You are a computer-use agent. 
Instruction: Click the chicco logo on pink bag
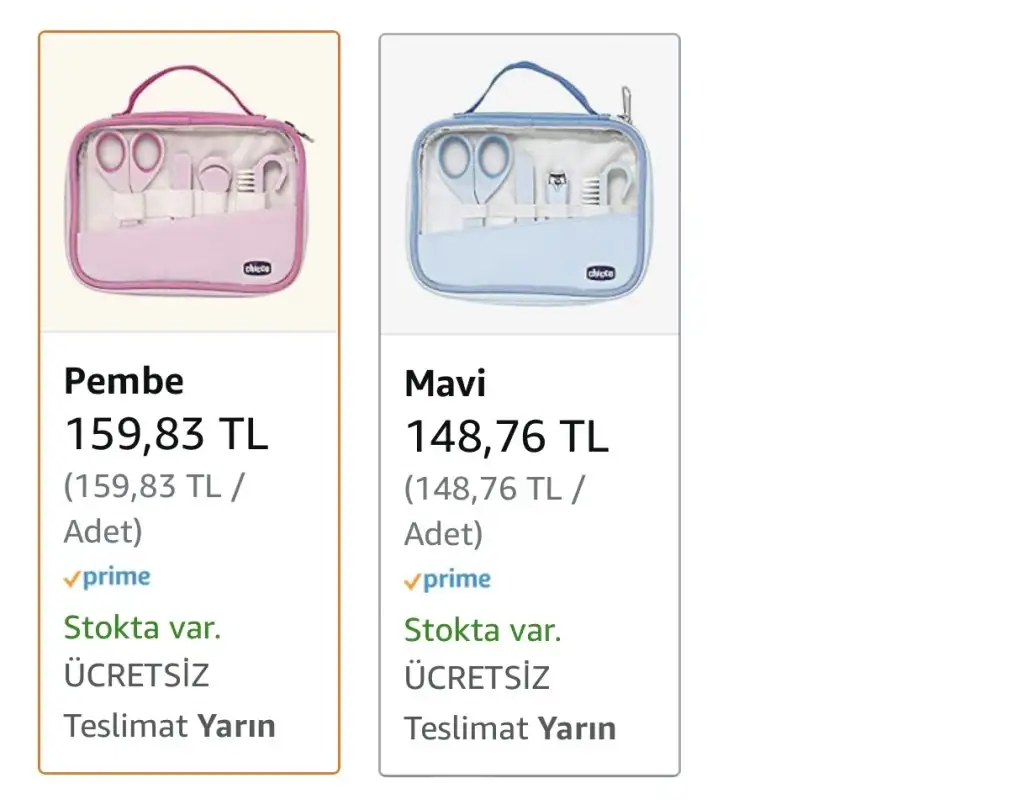point(257,268)
